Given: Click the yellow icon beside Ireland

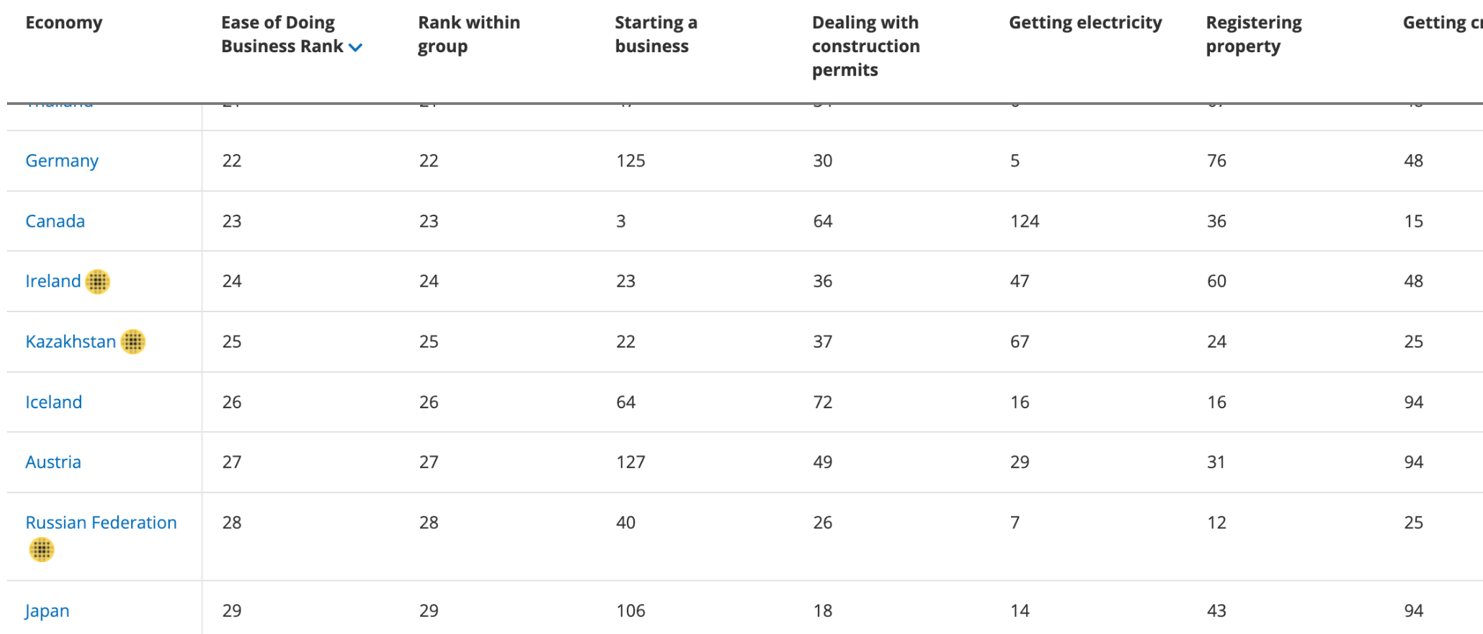Looking at the screenshot, I should [97, 282].
